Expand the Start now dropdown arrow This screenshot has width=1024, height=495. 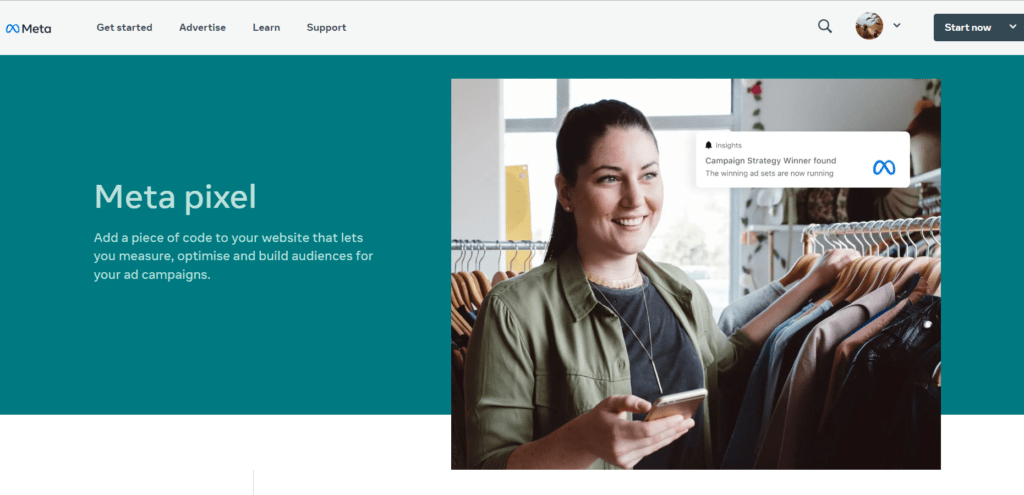point(1013,27)
